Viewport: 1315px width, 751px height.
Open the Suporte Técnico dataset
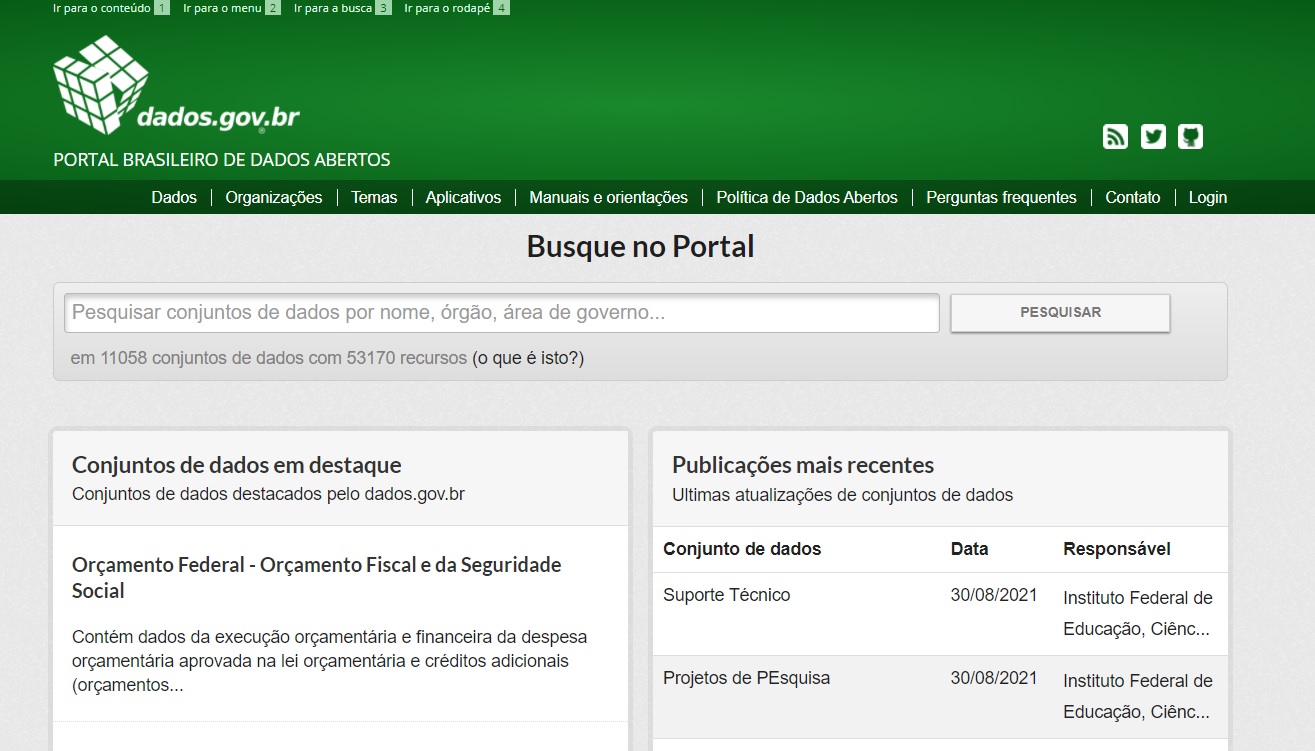click(726, 595)
